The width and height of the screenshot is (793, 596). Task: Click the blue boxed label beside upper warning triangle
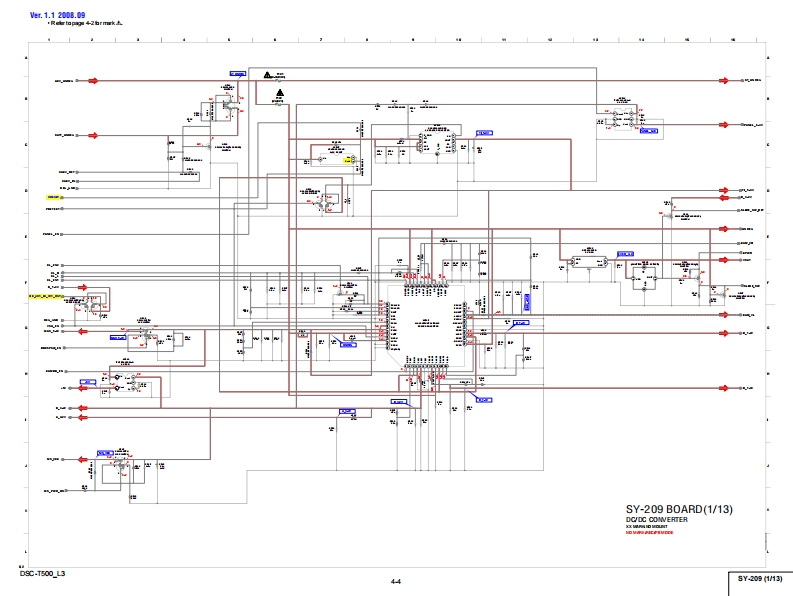[237, 73]
